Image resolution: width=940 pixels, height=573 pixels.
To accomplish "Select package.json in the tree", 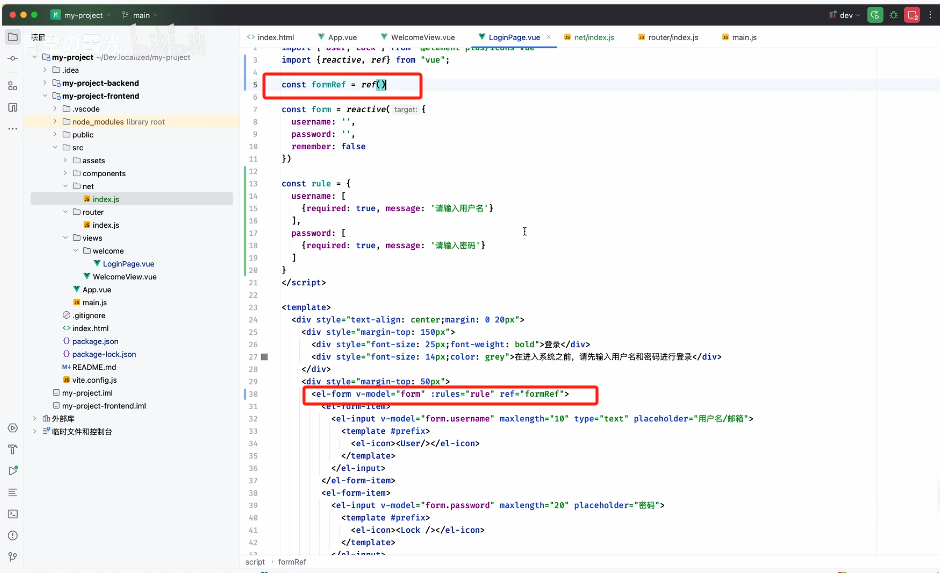I will click(91, 341).
